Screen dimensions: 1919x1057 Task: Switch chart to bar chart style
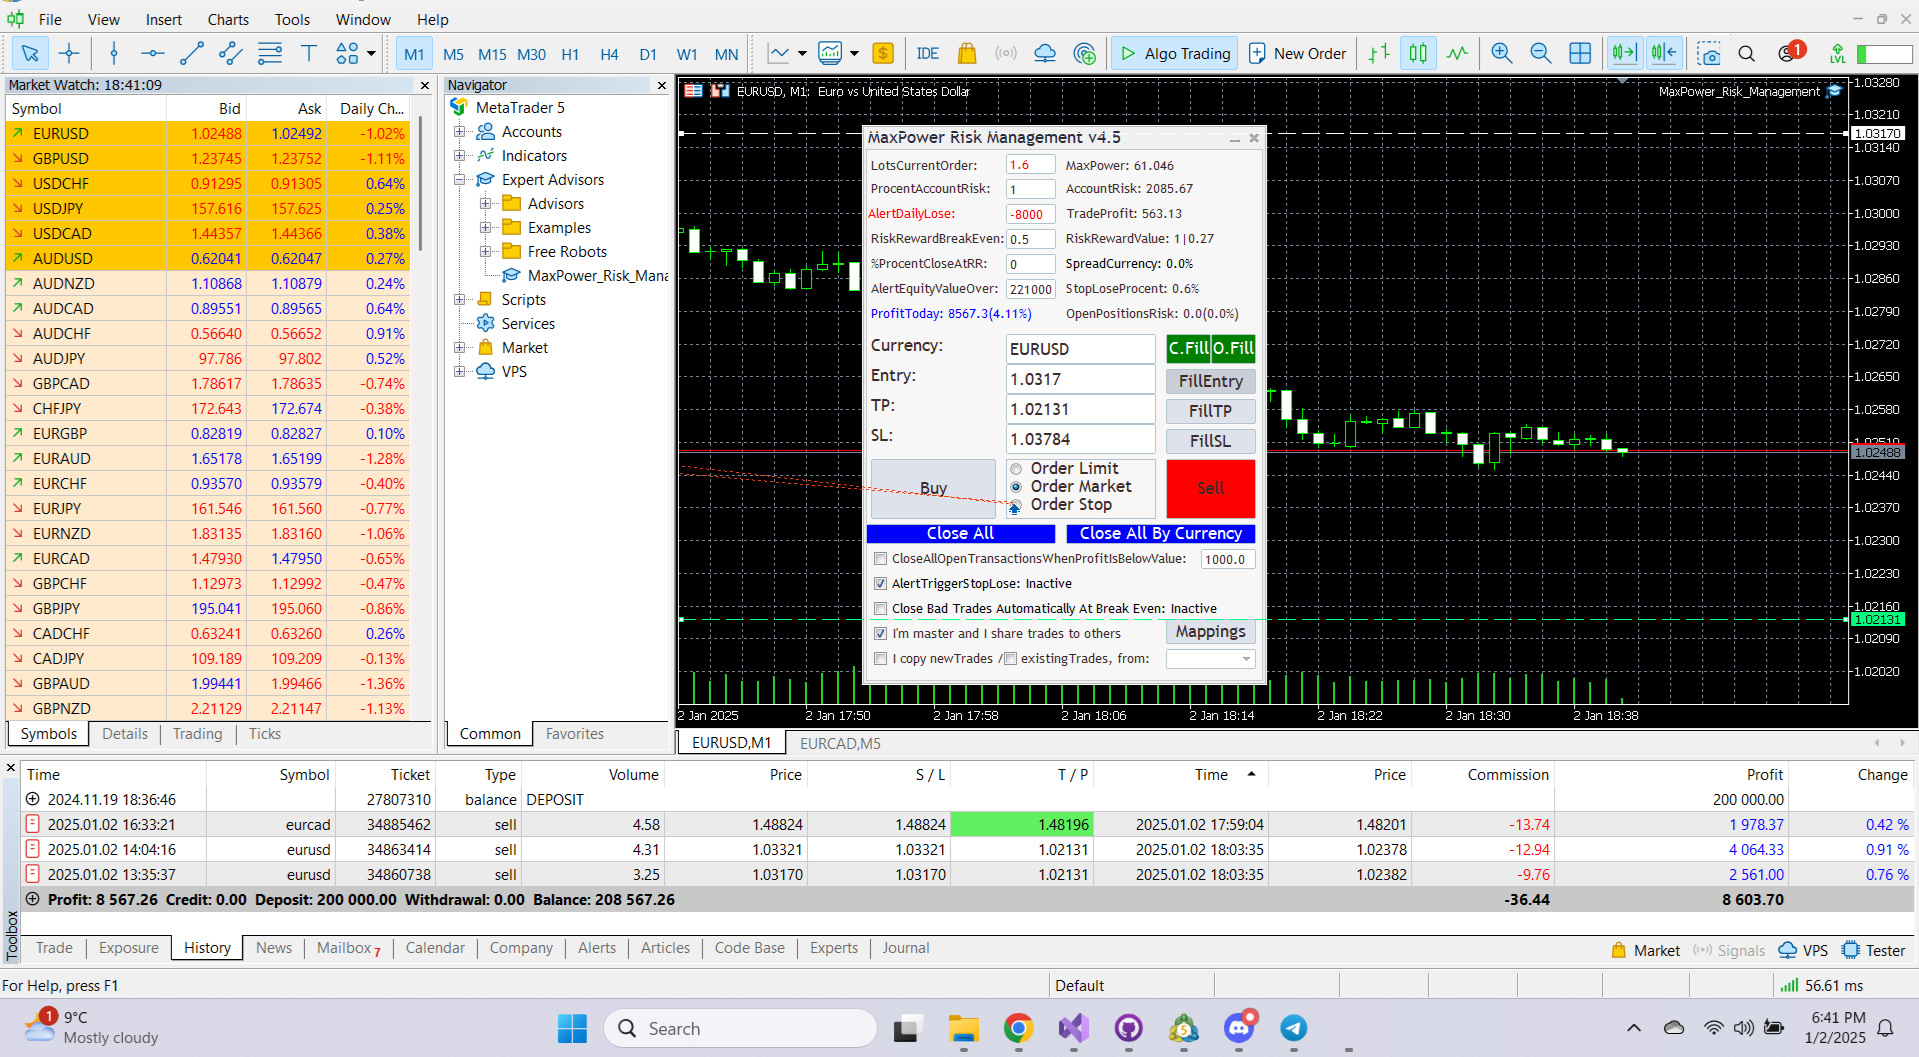(1380, 53)
